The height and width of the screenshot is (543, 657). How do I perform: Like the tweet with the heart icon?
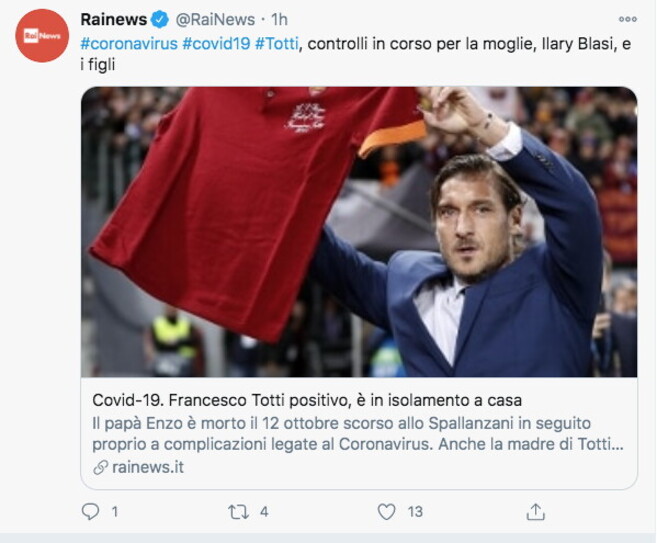tap(386, 512)
